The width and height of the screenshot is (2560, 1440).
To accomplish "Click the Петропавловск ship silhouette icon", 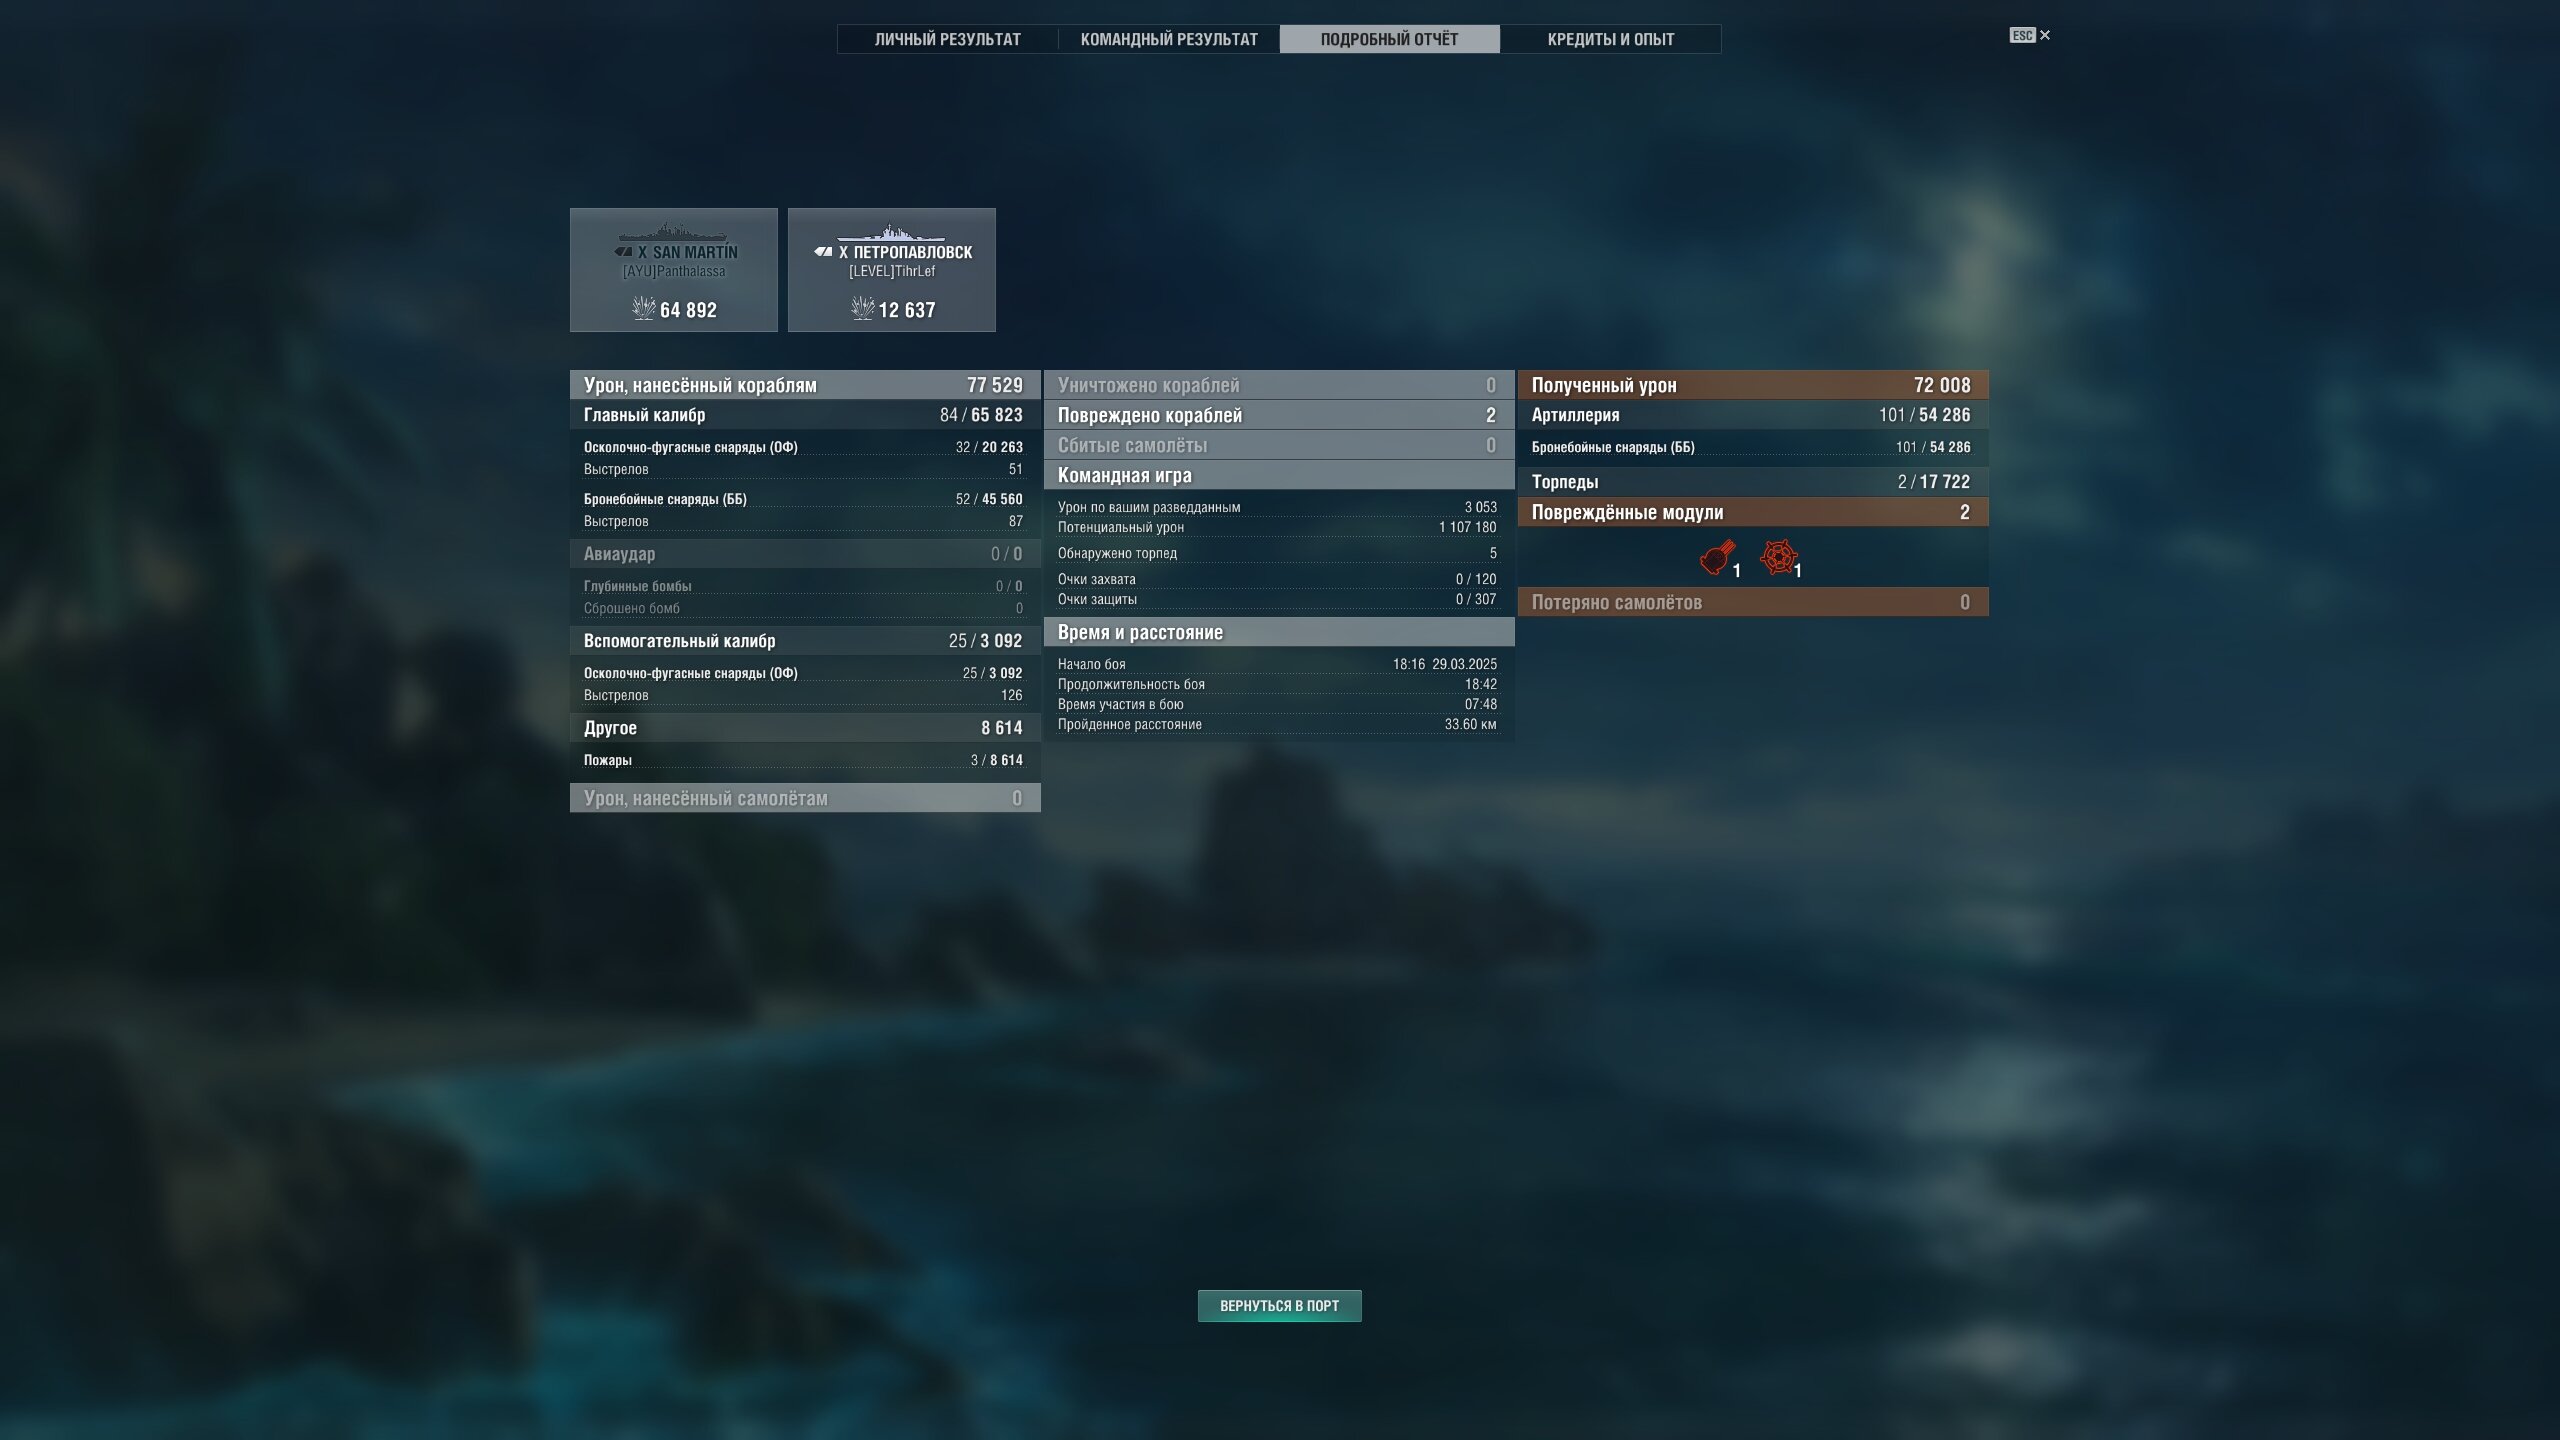I will click(x=891, y=232).
